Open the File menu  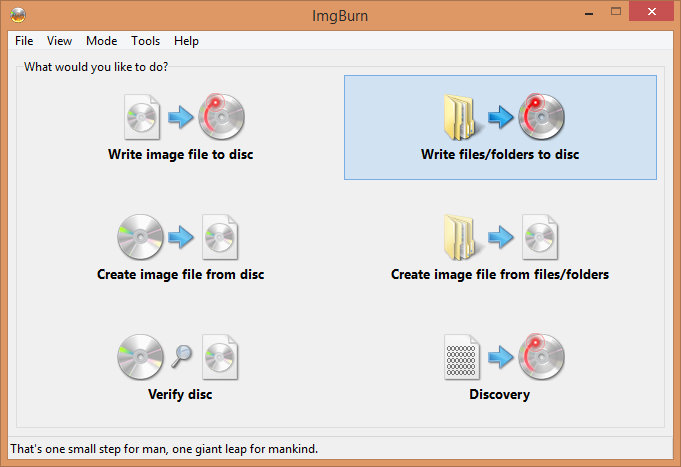[24, 41]
